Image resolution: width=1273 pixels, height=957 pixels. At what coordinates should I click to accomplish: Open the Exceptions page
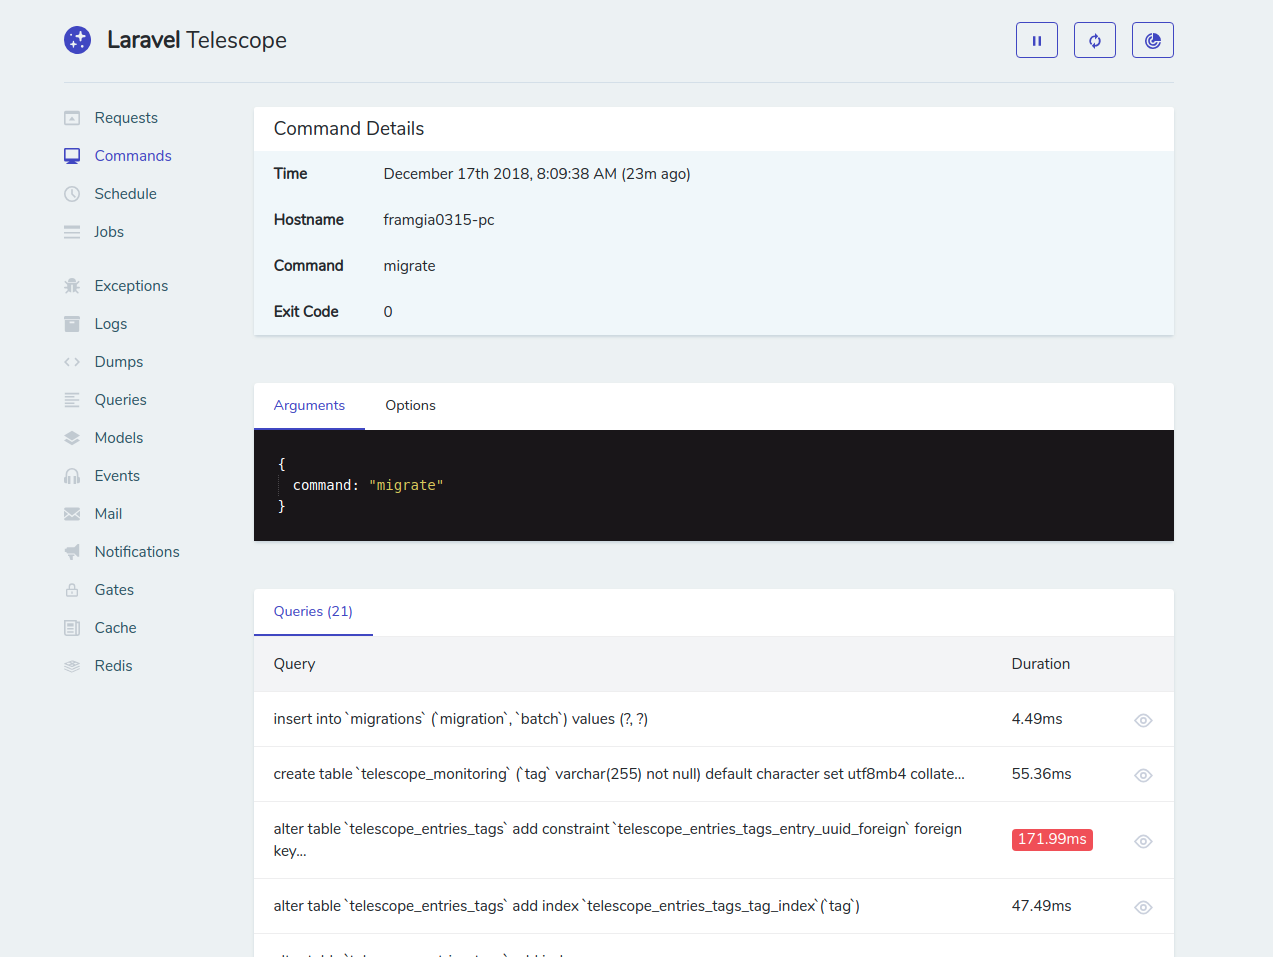131,286
